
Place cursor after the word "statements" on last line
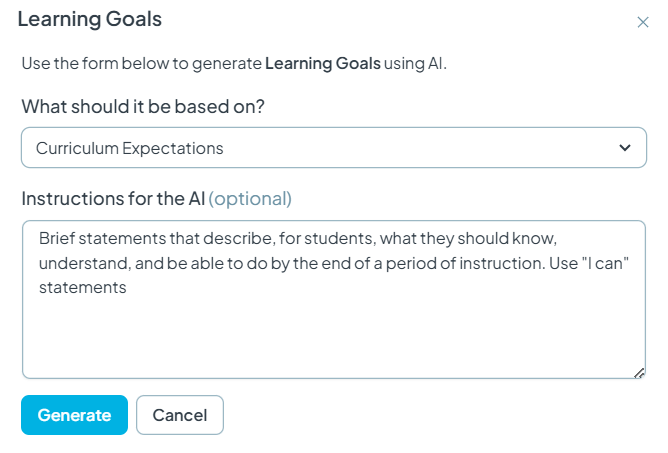pos(127,288)
